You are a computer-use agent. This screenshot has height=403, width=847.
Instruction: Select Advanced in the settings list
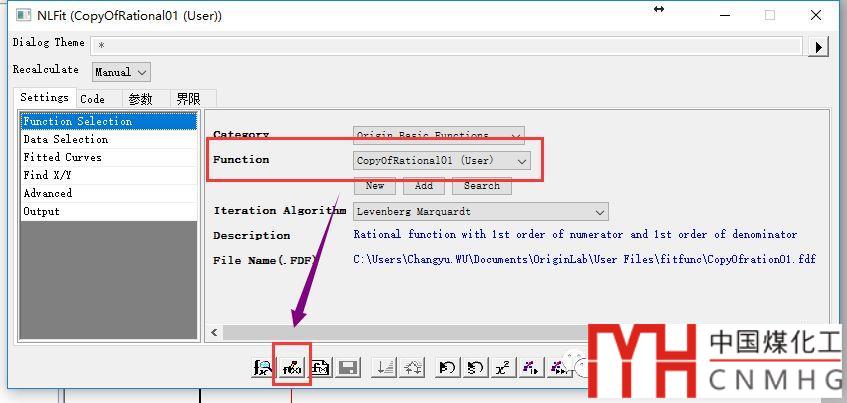pos(109,193)
